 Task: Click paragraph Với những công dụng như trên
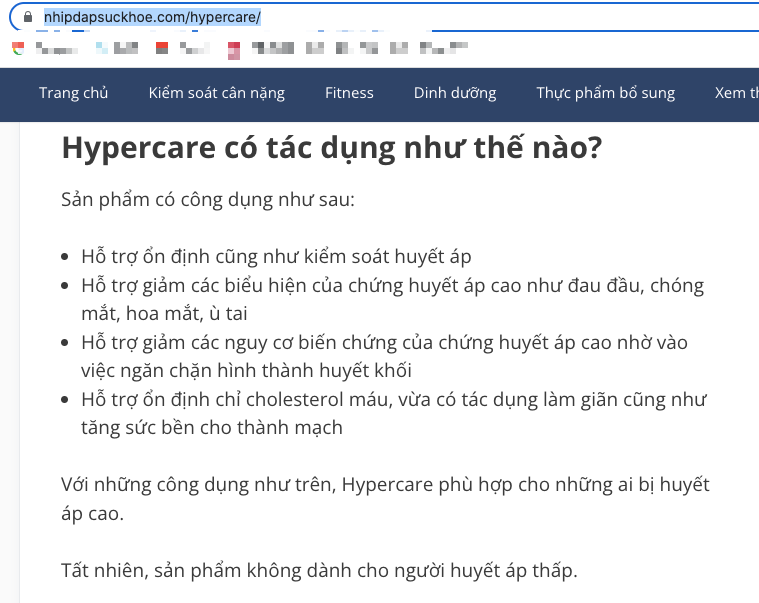[x=385, y=499]
